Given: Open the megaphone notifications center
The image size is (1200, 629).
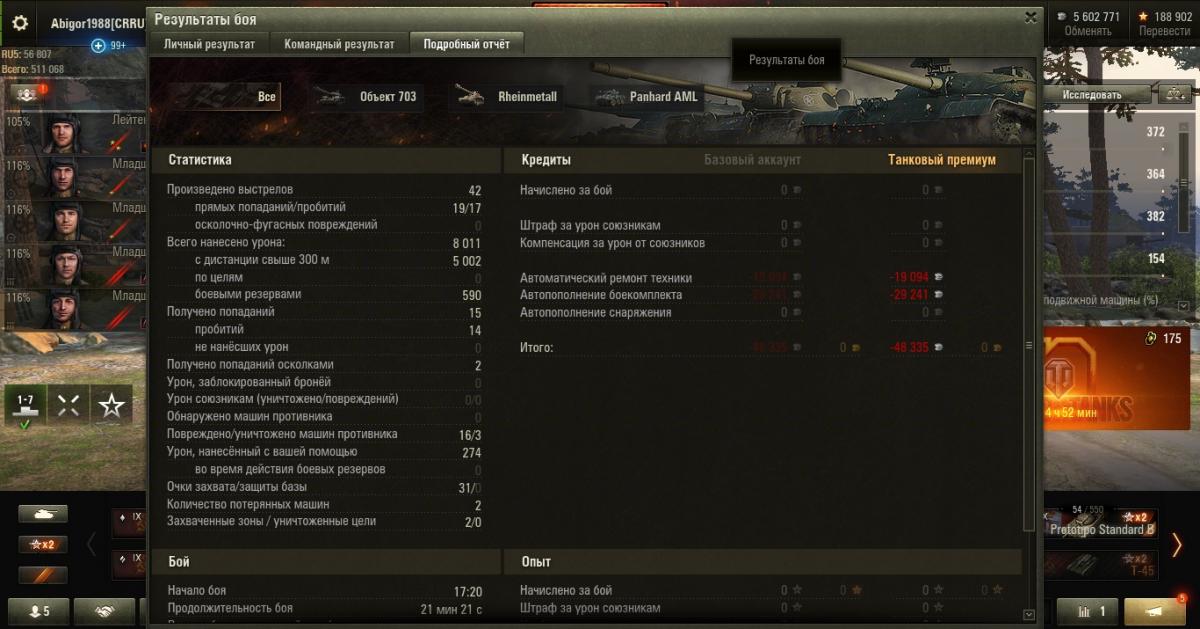Looking at the screenshot, I should (1155, 611).
